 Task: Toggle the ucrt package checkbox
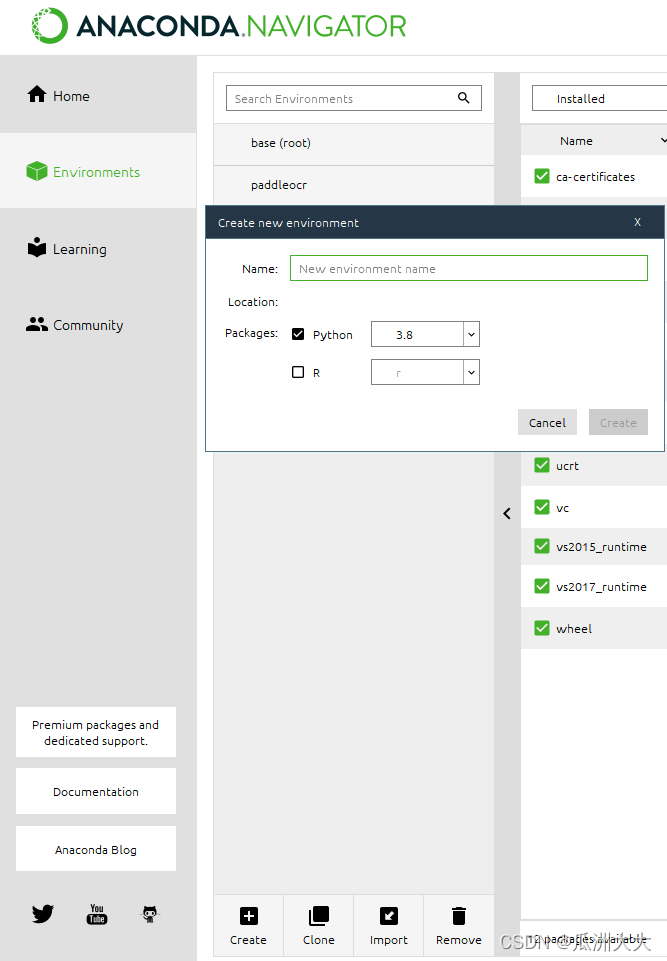pyautogui.click(x=542, y=465)
